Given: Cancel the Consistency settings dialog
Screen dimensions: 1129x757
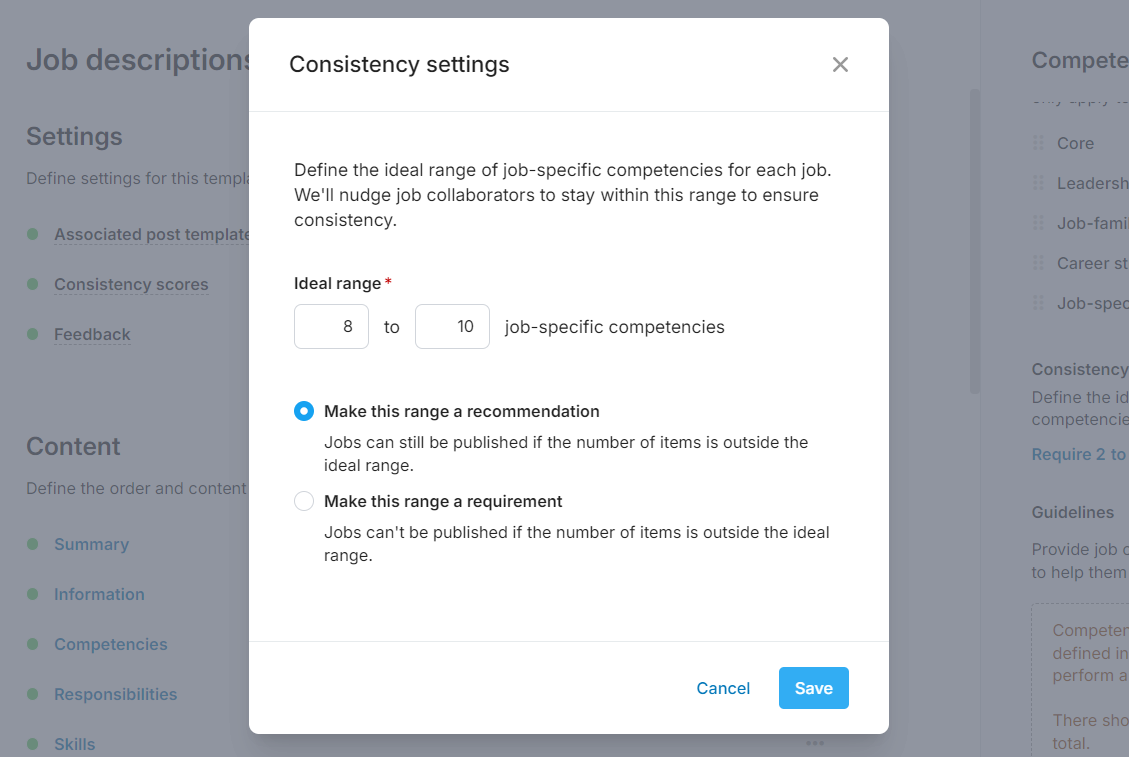Looking at the screenshot, I should coord(723,688).
